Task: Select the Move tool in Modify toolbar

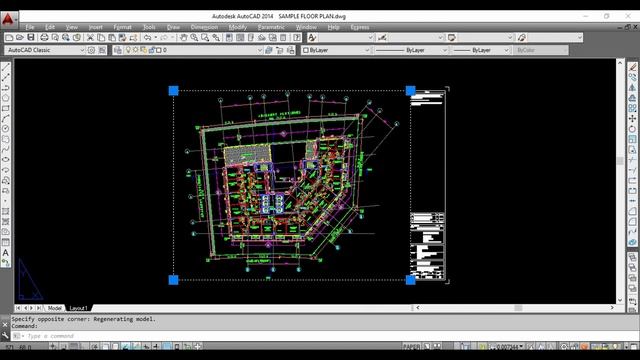Action: [632, 118]
